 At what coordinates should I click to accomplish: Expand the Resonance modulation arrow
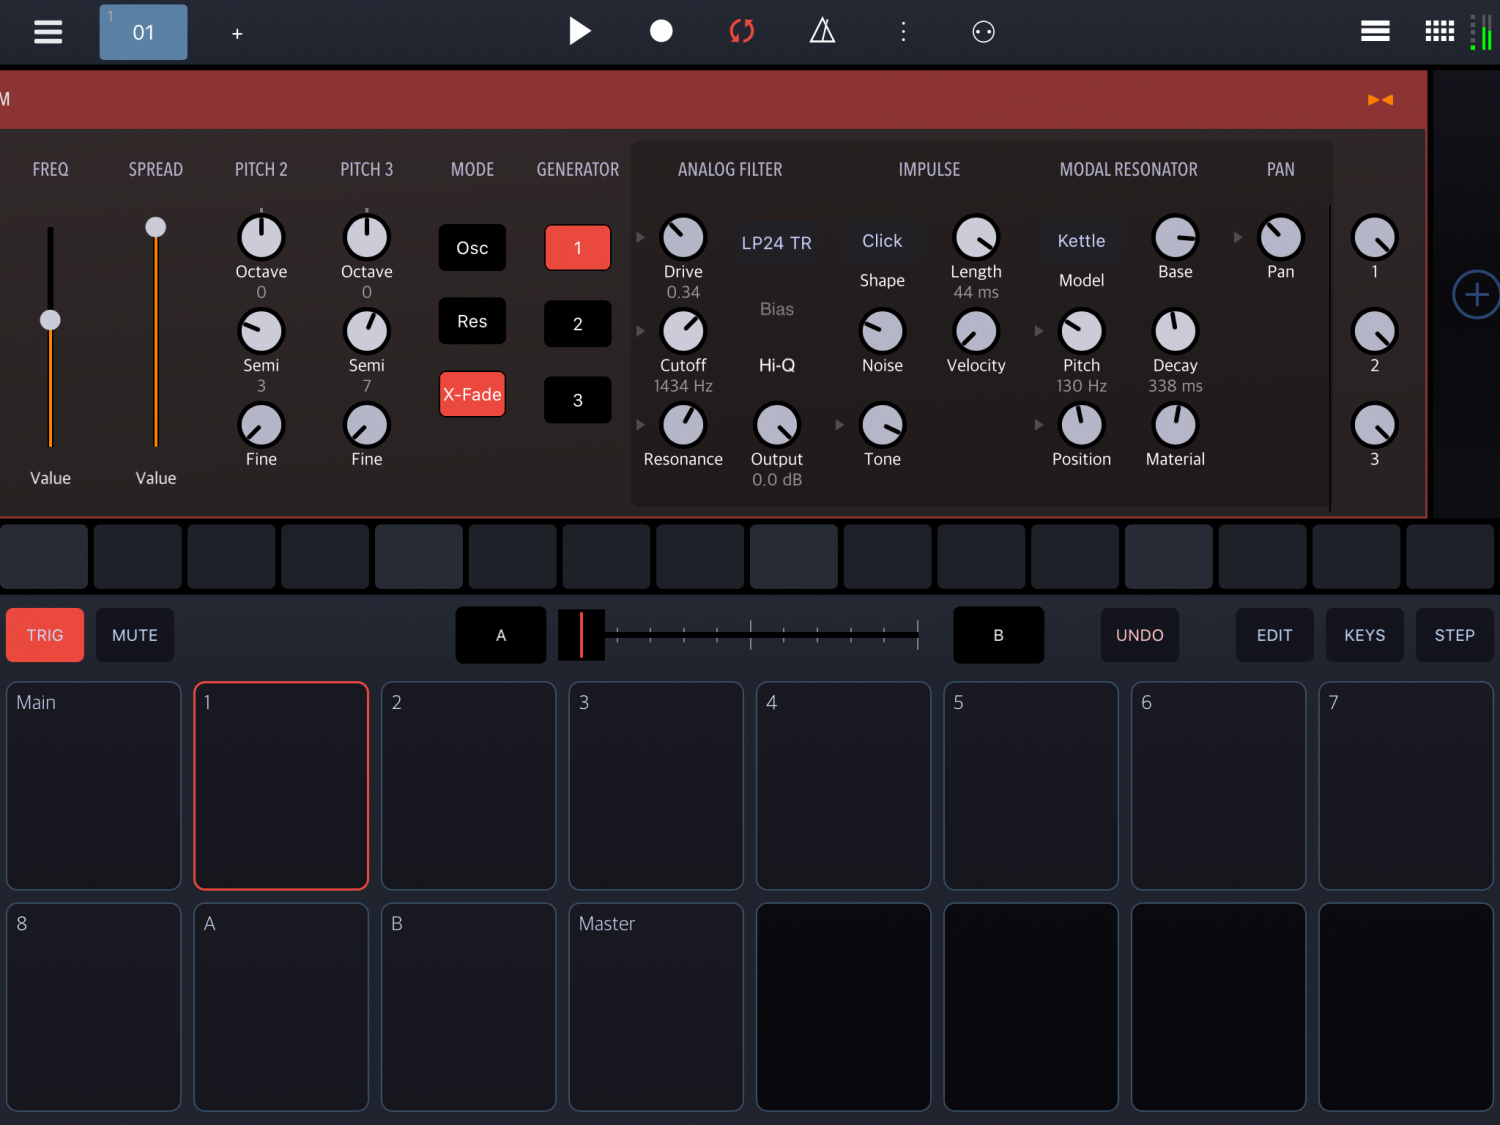641,425
